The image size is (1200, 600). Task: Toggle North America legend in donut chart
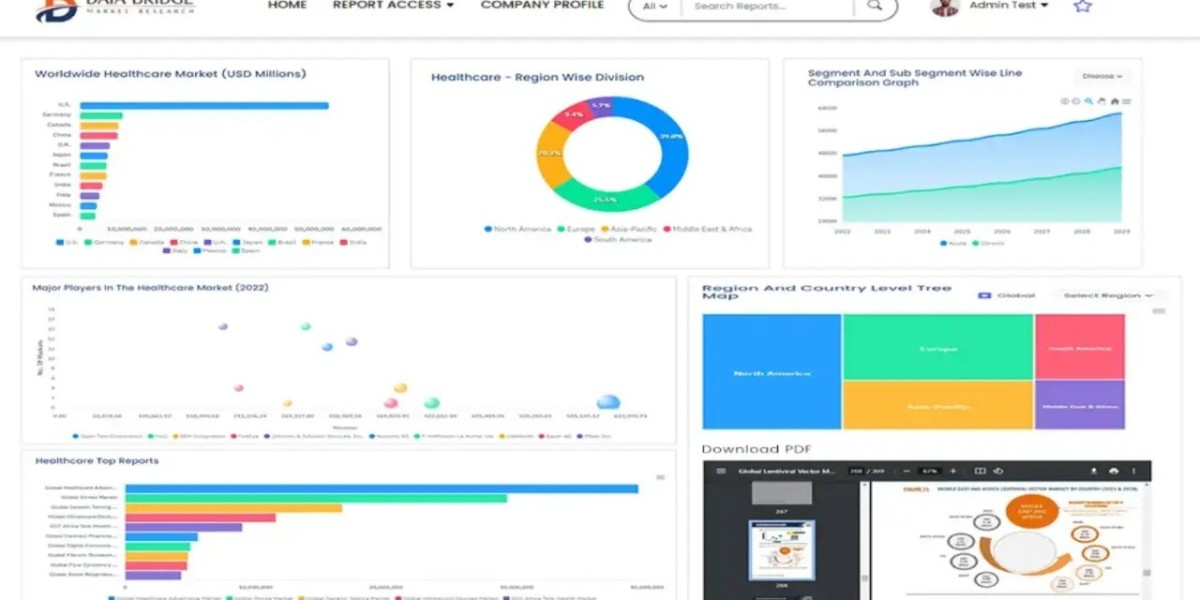click(518, 229)
